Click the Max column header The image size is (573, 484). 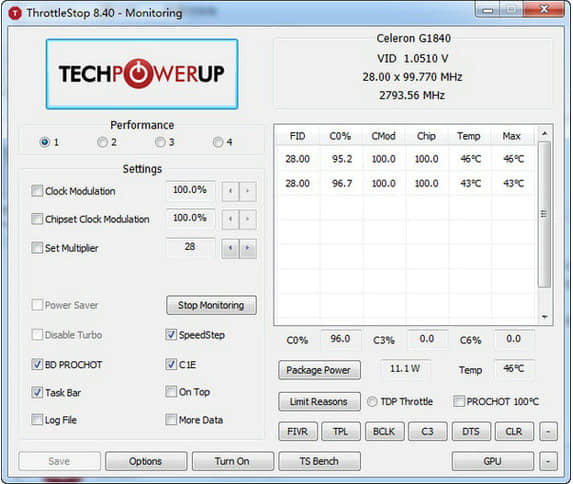pyautogui.click(x=512, y=136)
